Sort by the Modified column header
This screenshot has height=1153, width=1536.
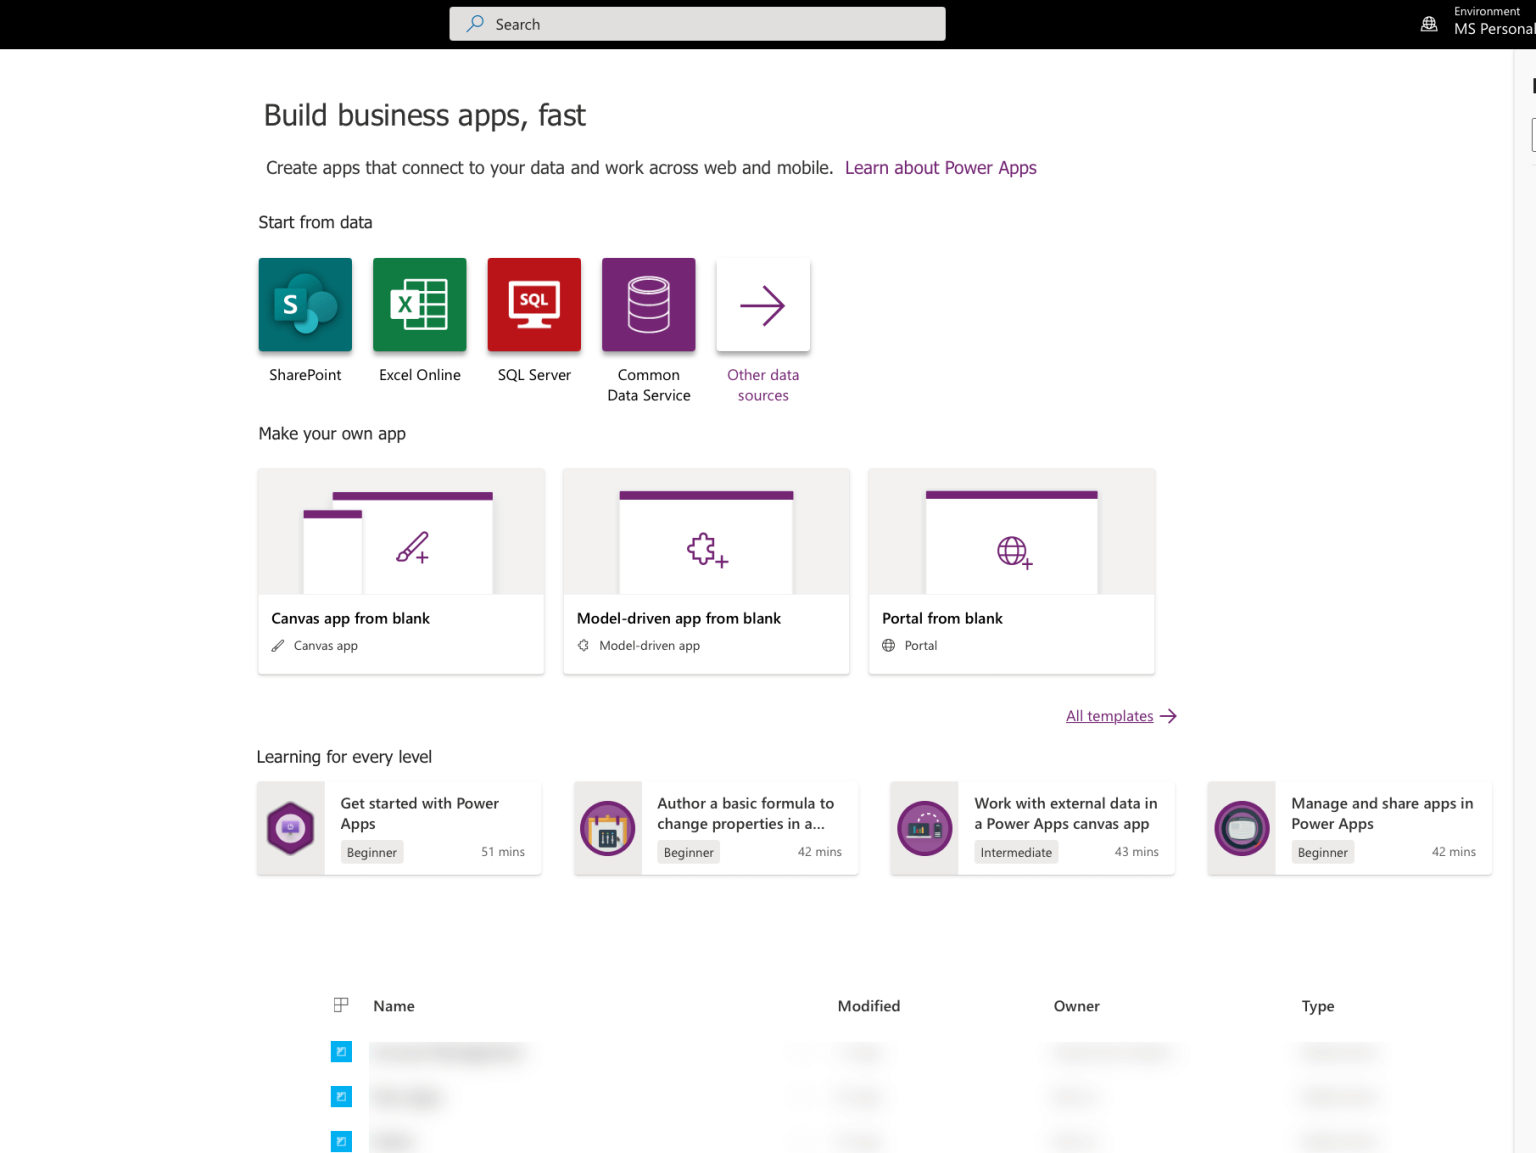tap(869, 1006)
